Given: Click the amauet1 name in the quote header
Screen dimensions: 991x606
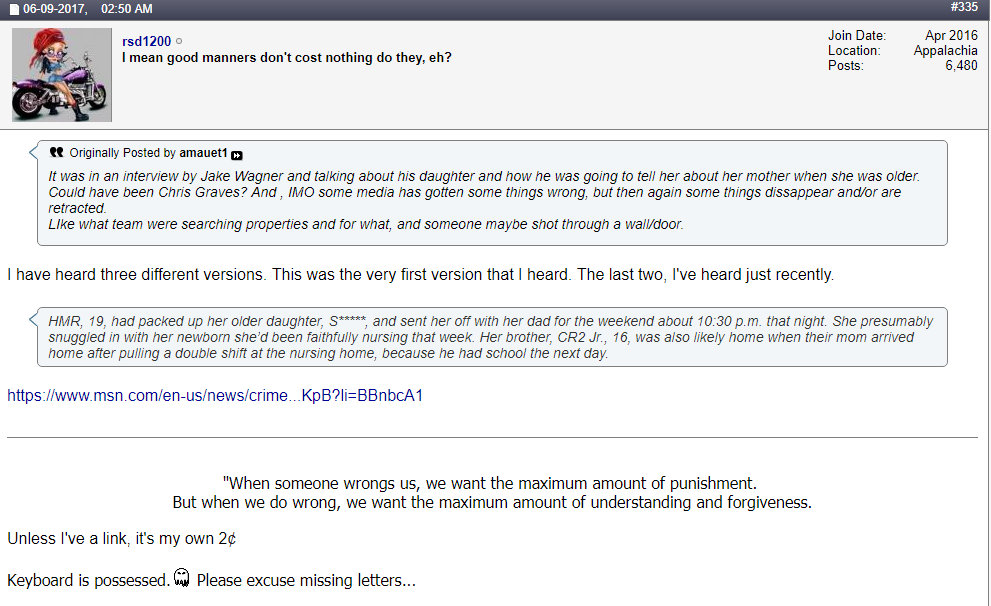Looking at the screenshot, I should (x=203, y=153).
